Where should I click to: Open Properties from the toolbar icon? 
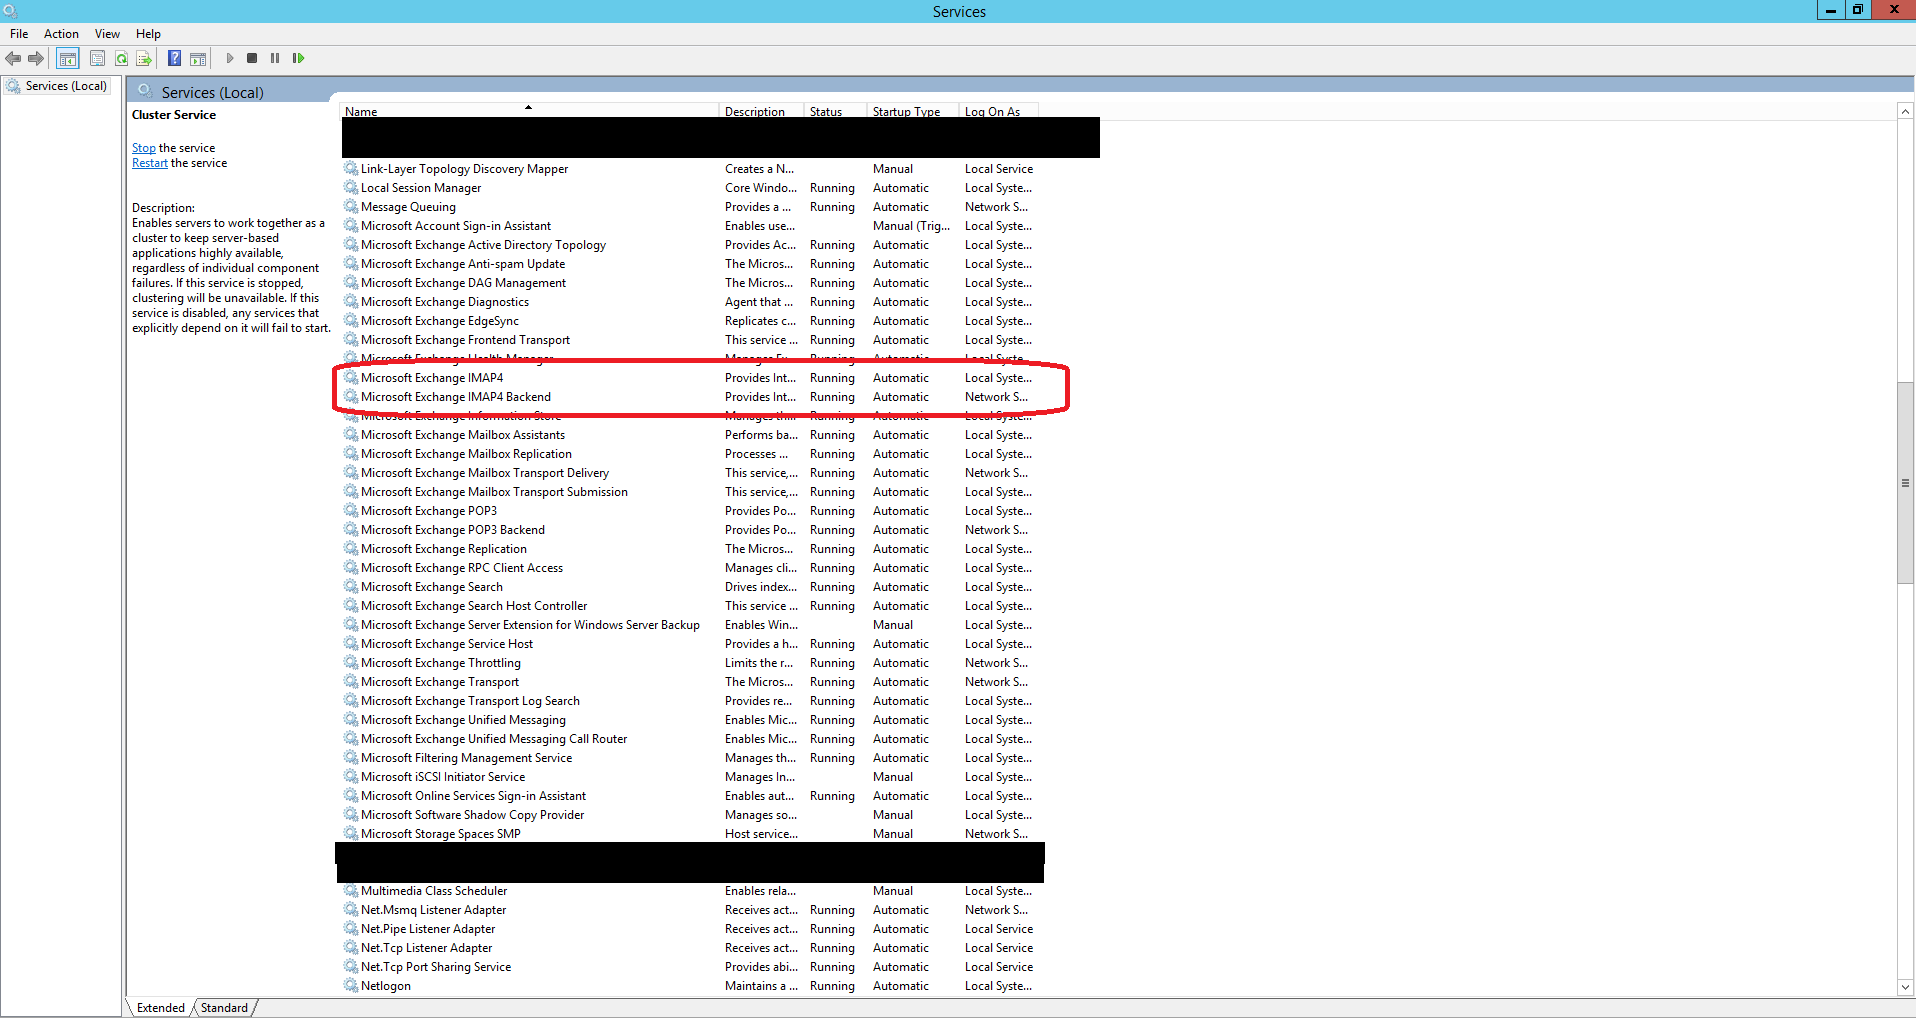(97, 58)
